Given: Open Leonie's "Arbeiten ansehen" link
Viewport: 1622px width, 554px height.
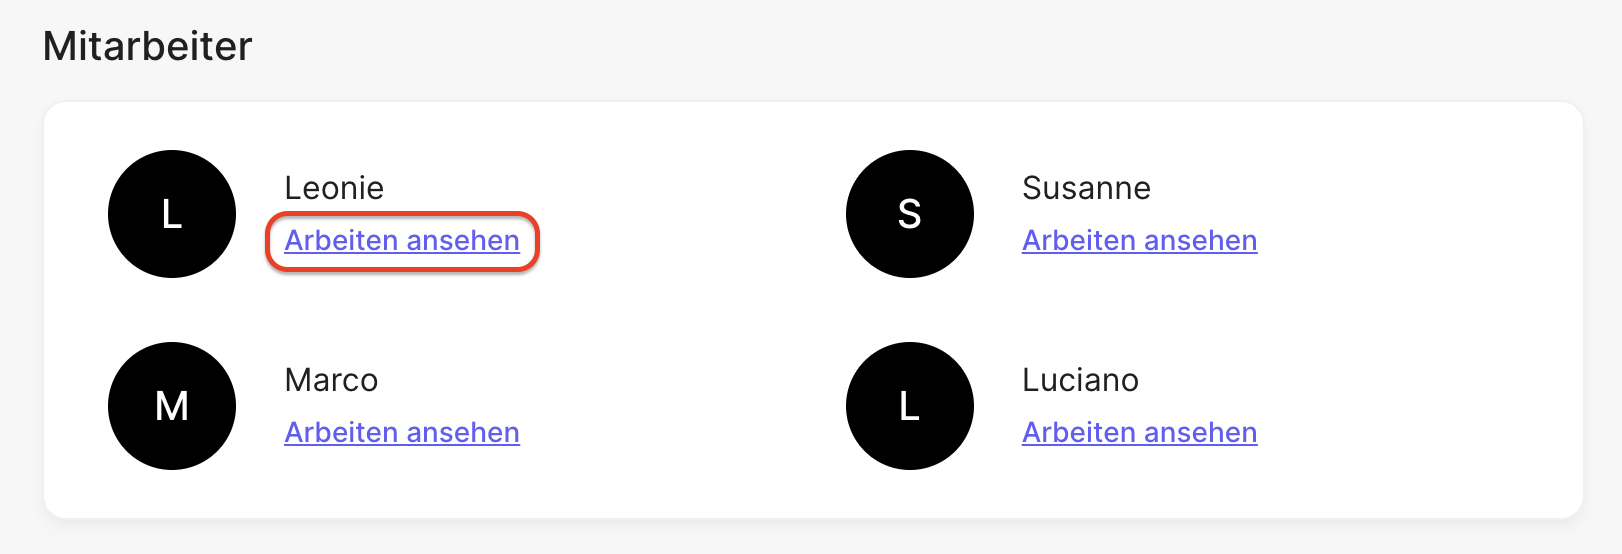Looking at the screenshot, I should tap(402, 241).
